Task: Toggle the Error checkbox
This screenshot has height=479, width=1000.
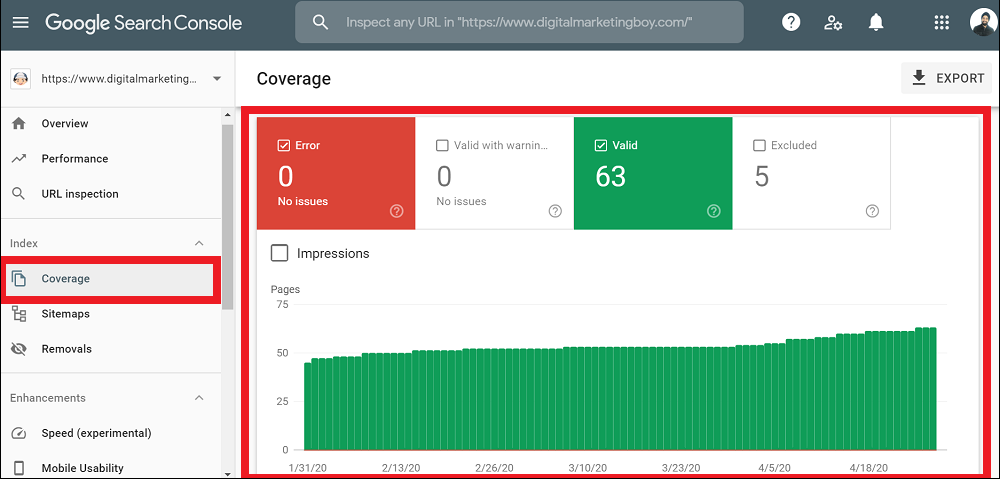Action: pos(284,145)
